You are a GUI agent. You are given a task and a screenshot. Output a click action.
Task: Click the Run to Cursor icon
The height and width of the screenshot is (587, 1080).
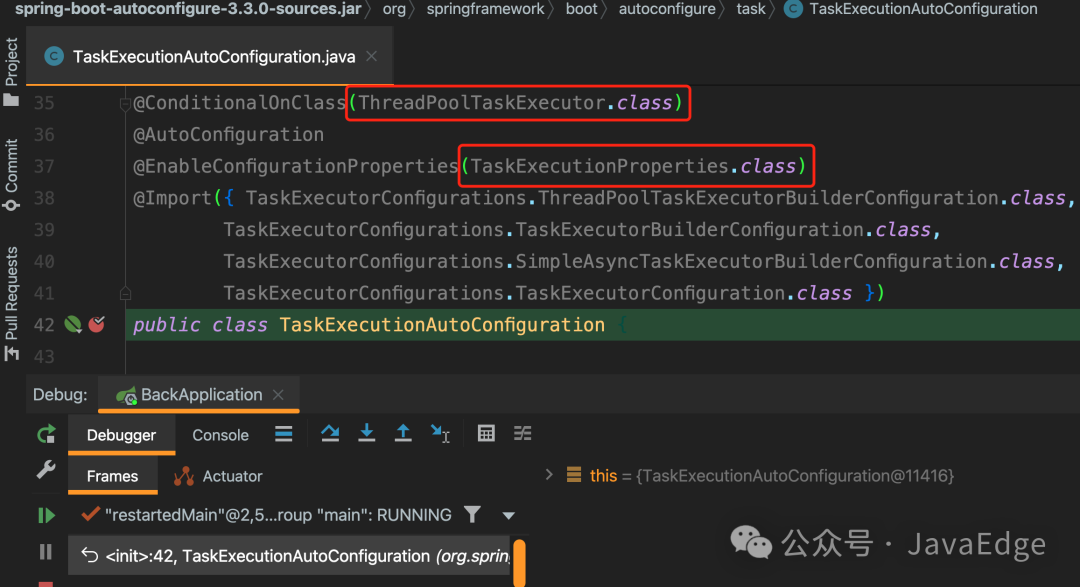440,433
